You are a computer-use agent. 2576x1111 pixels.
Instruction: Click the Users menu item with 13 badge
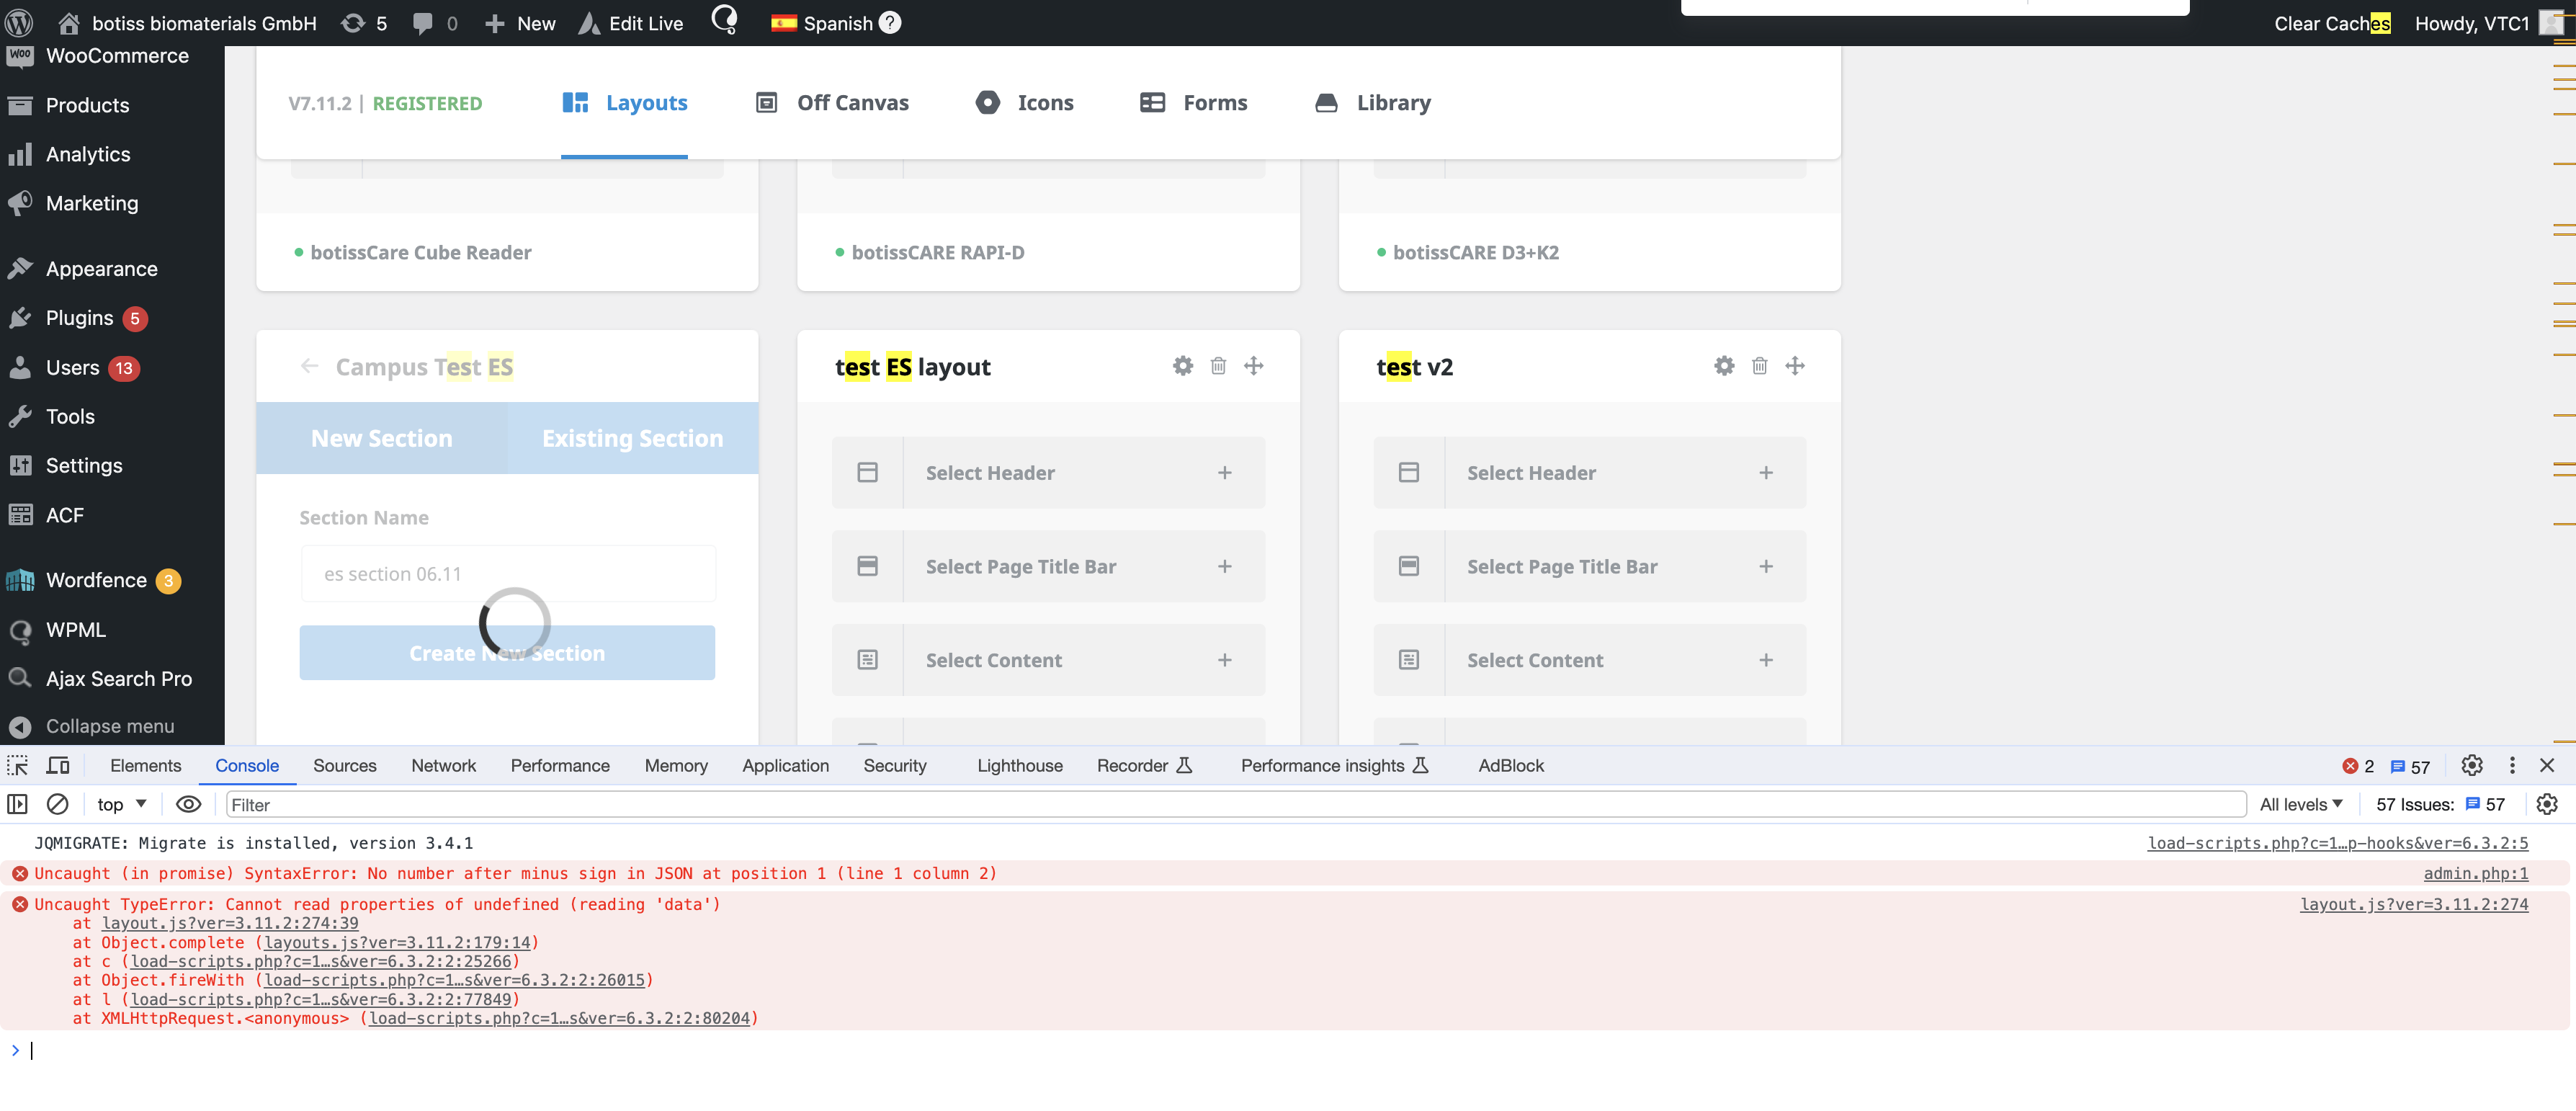pyautogui.click(x=72, y=367)
